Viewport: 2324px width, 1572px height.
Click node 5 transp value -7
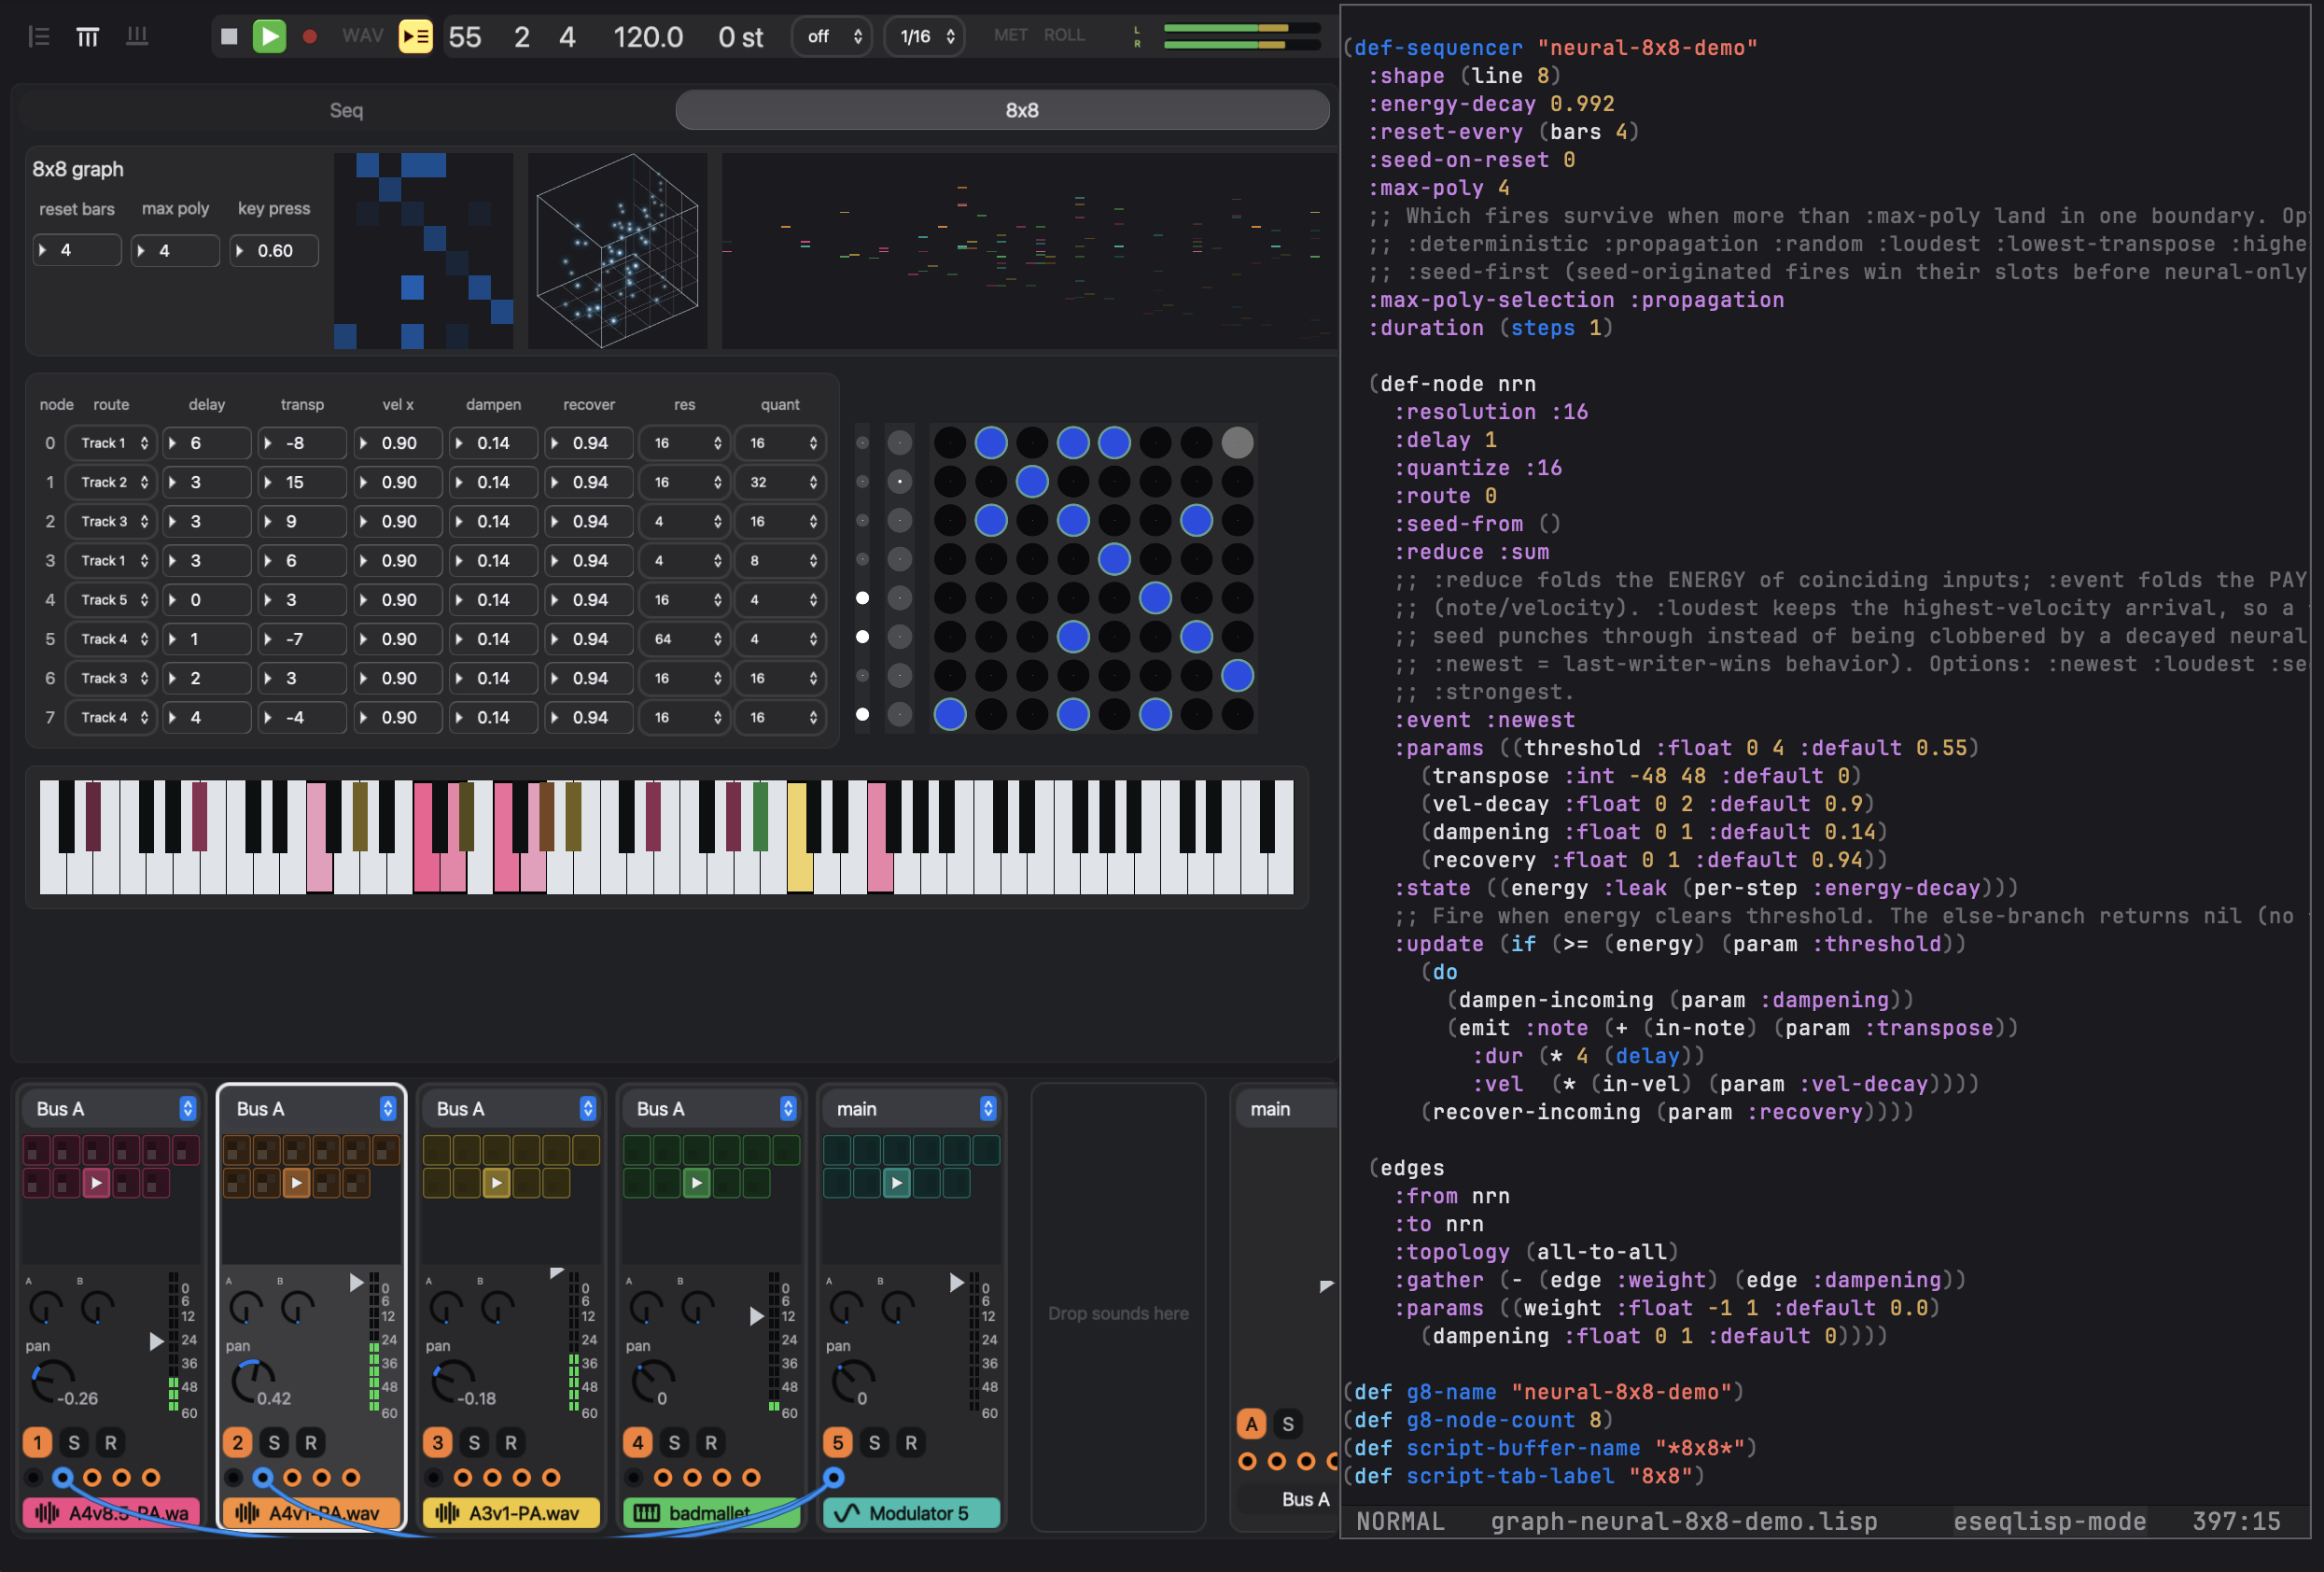[x=302, y=639]
